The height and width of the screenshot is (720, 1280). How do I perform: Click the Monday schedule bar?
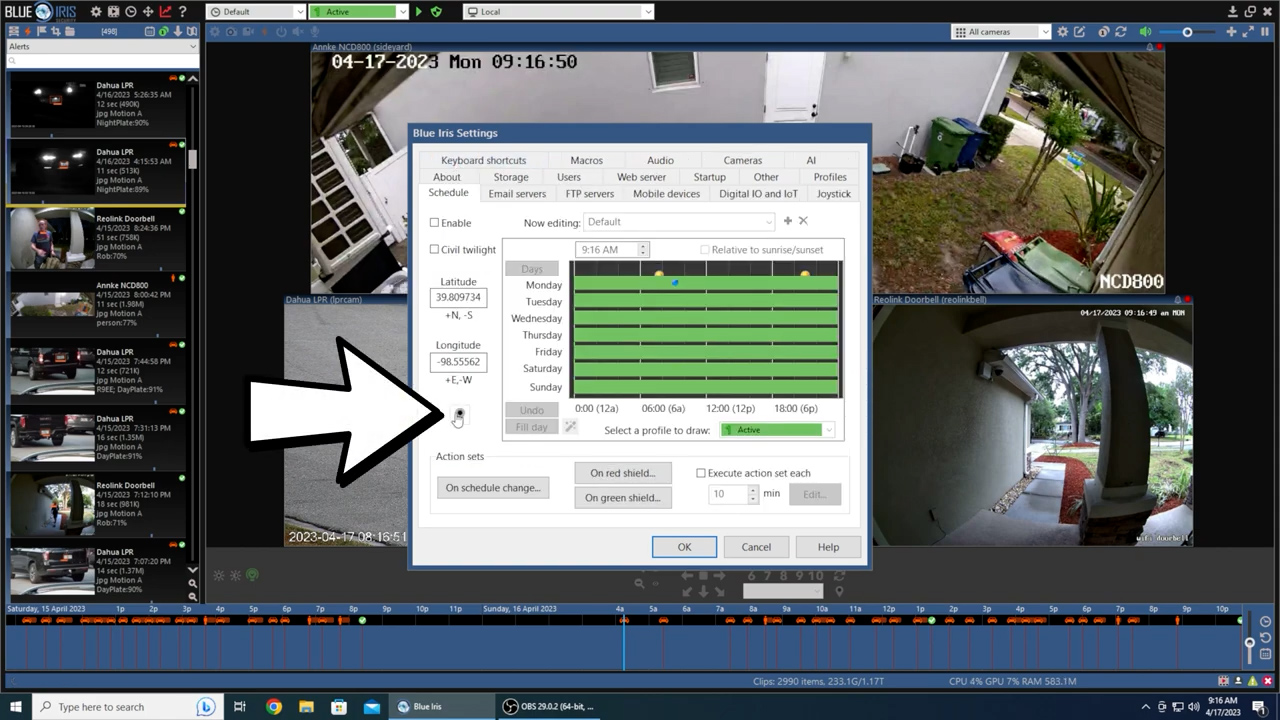[x=706, y=285]
